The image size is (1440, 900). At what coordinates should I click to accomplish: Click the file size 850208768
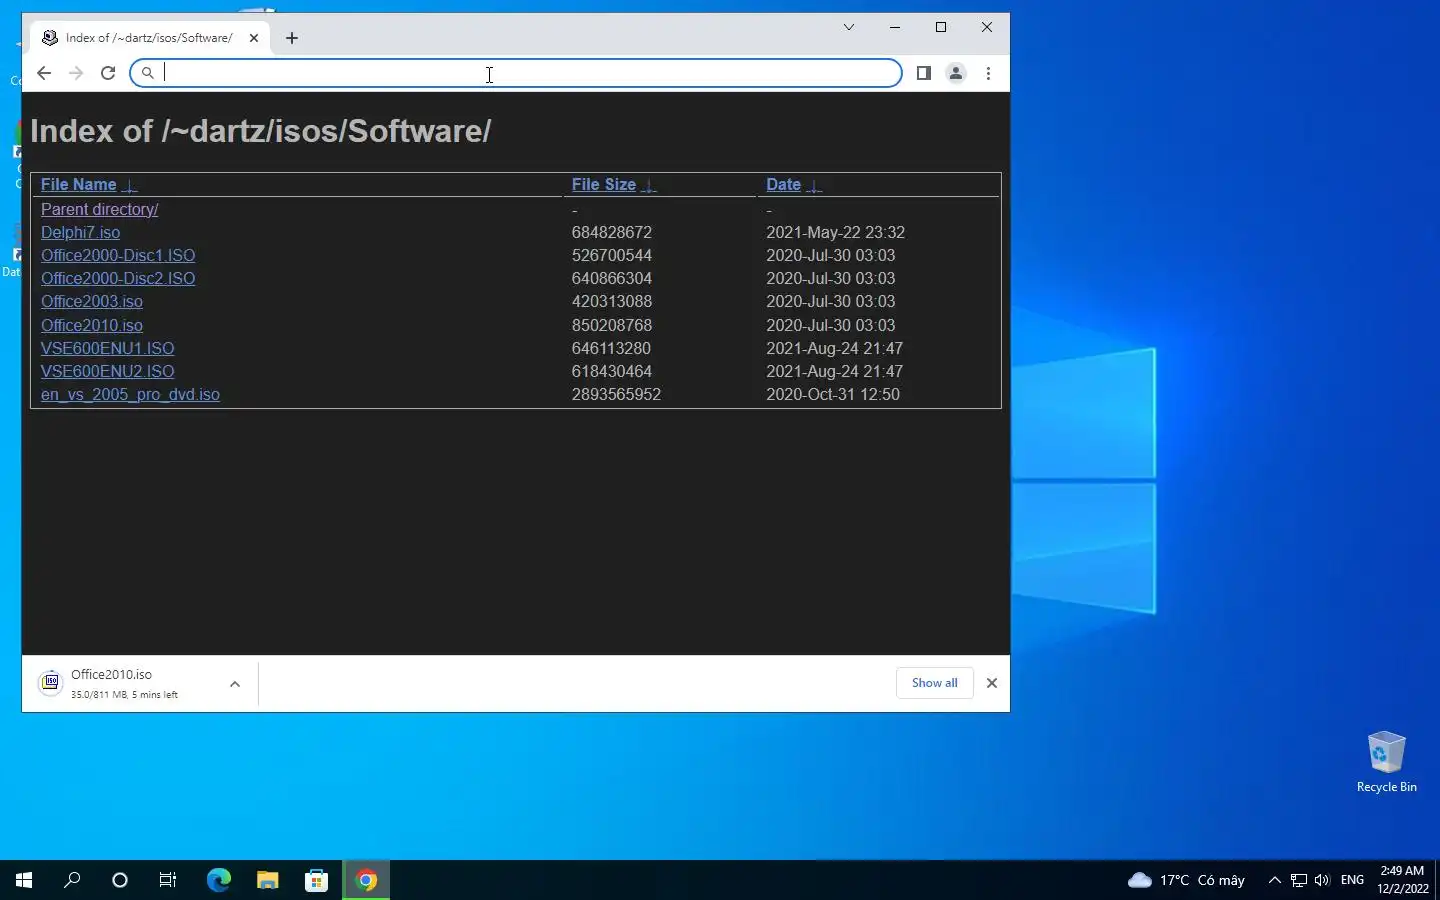pyautogui.click(x=612, y=325)
